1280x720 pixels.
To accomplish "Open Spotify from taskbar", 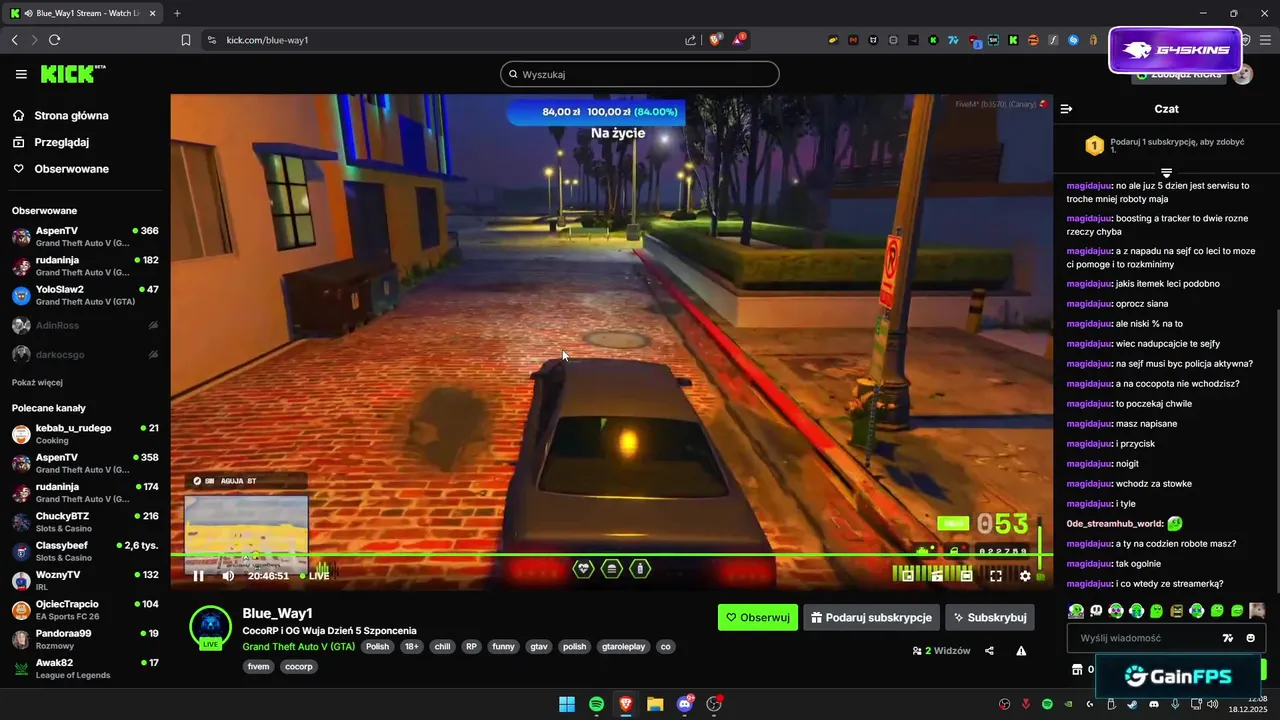I will [x=596, y=704].
